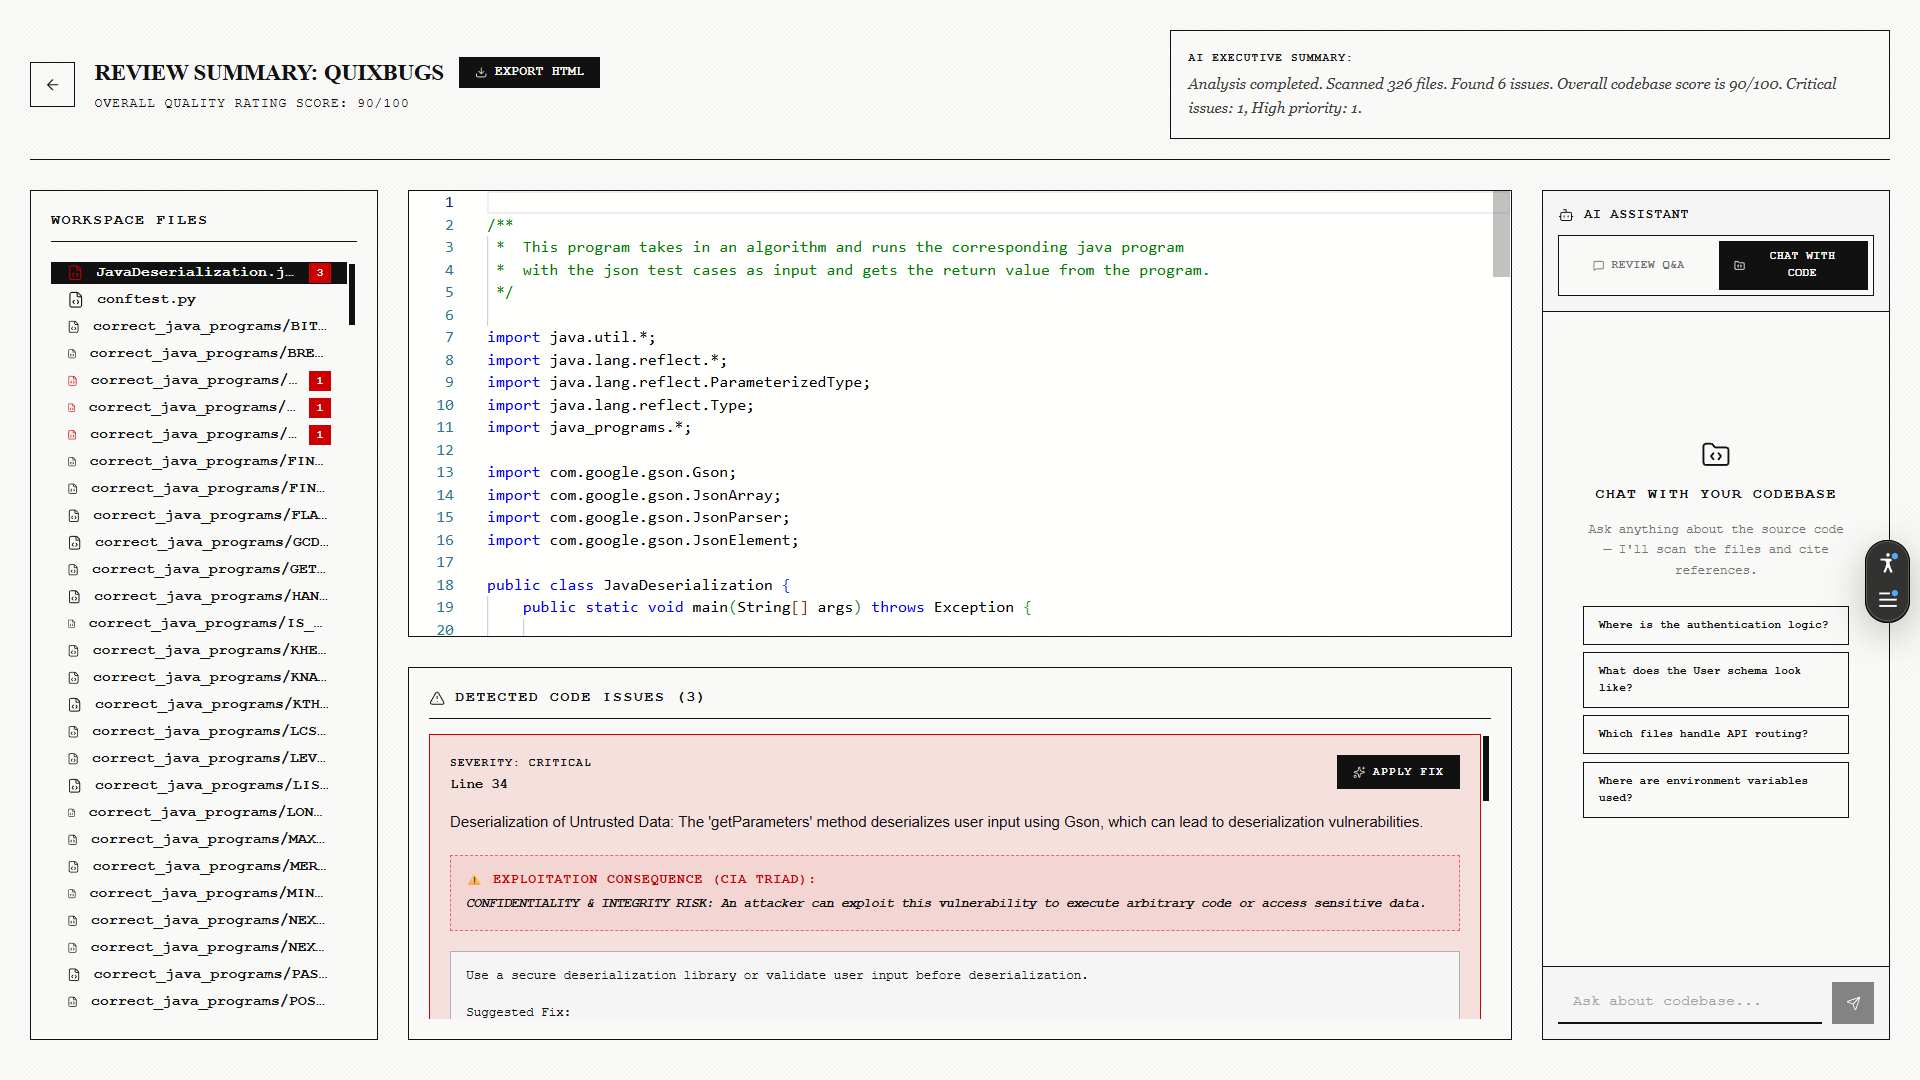Screen dimensions: 1920x1080
Task: Click the Export HTML button
Action: click(529, 72)
